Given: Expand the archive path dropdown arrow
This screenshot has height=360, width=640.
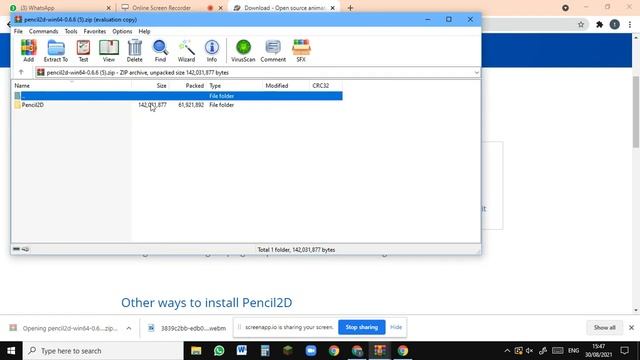Looking at the screenshot, I should (476, 73).
